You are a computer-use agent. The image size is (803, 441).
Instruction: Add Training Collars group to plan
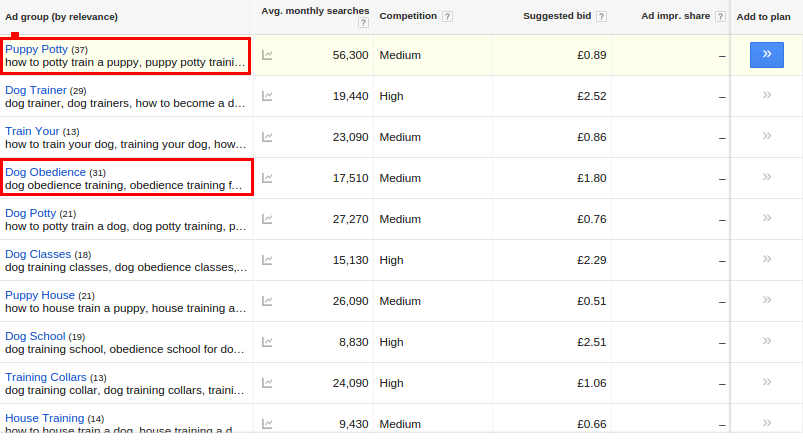click(x=767, y=382)
